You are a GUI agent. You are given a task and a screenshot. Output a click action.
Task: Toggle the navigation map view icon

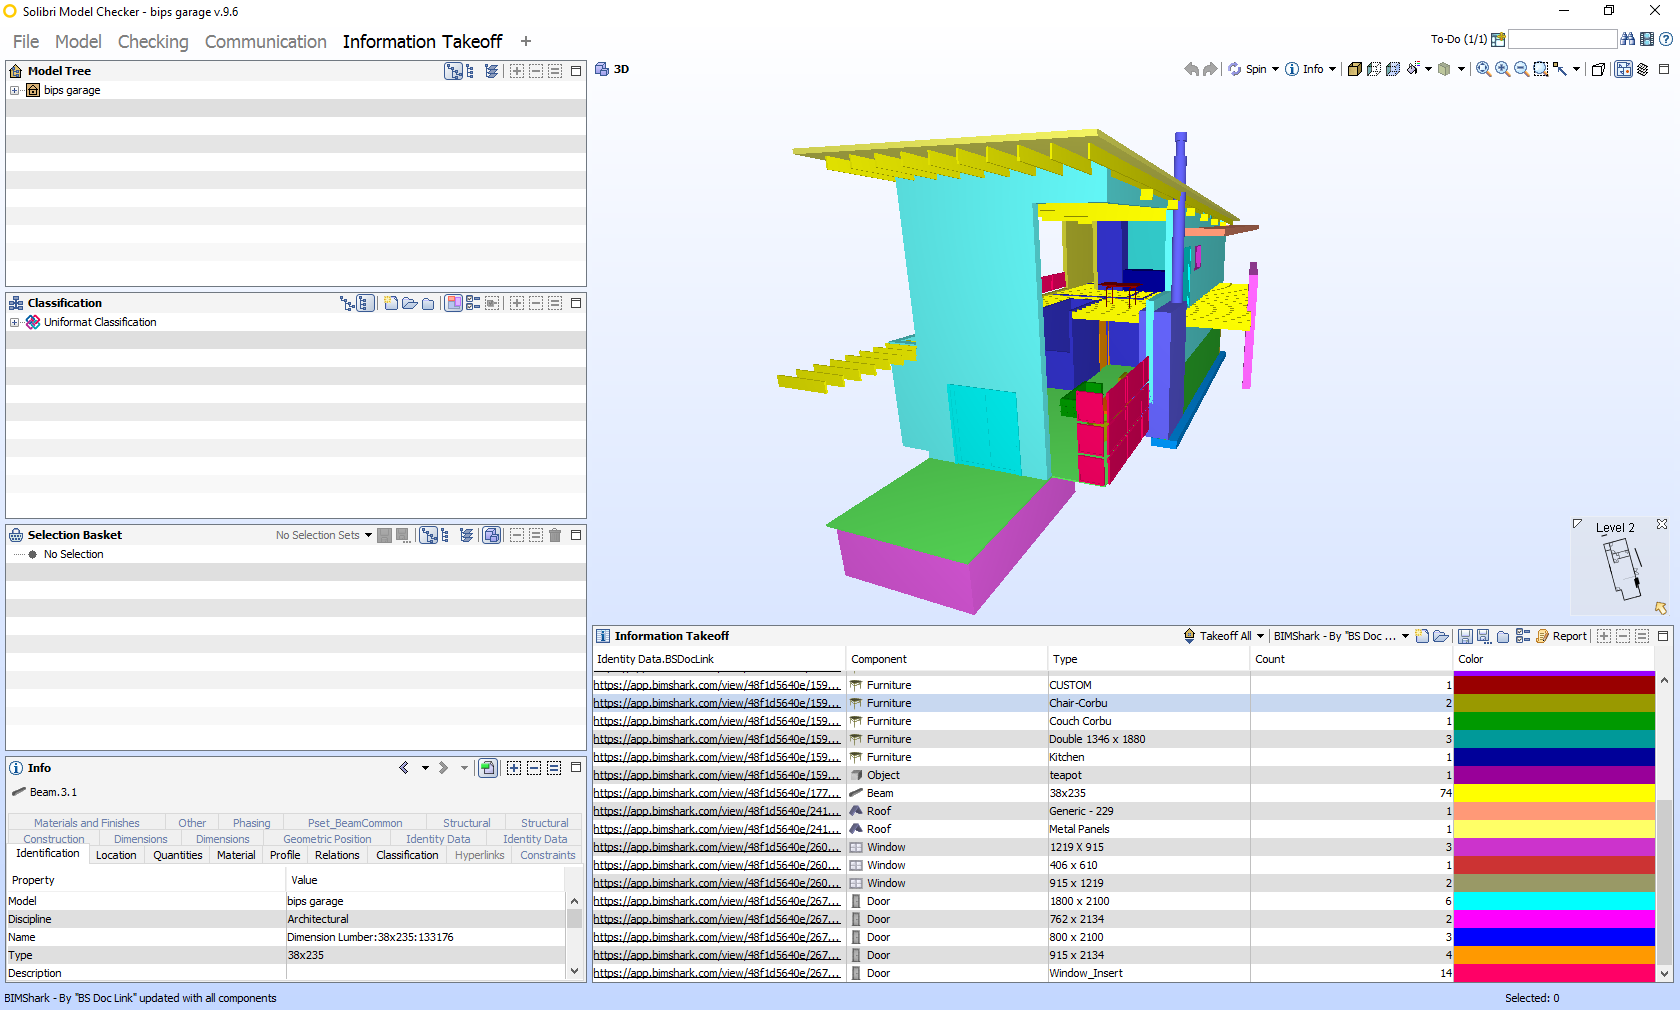1623,69
